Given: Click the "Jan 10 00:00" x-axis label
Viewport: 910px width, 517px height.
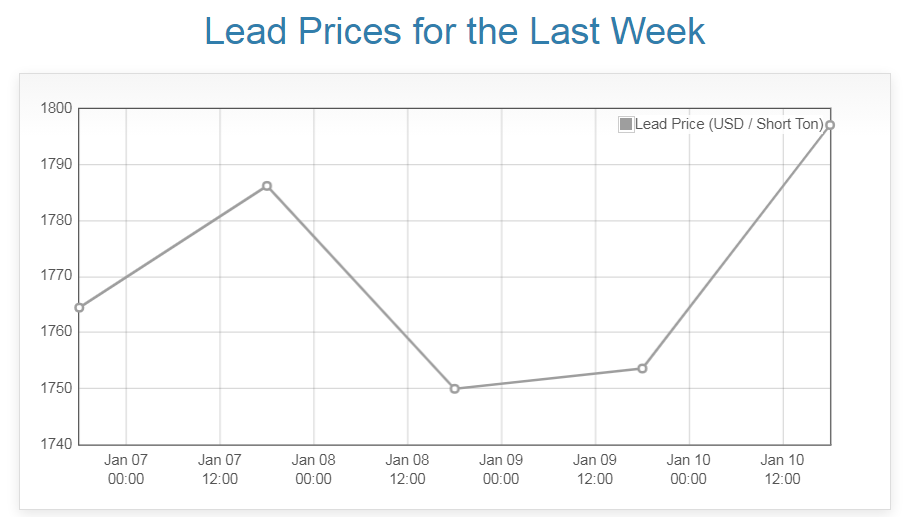Looking at the screenshot, I should point(689,469).
